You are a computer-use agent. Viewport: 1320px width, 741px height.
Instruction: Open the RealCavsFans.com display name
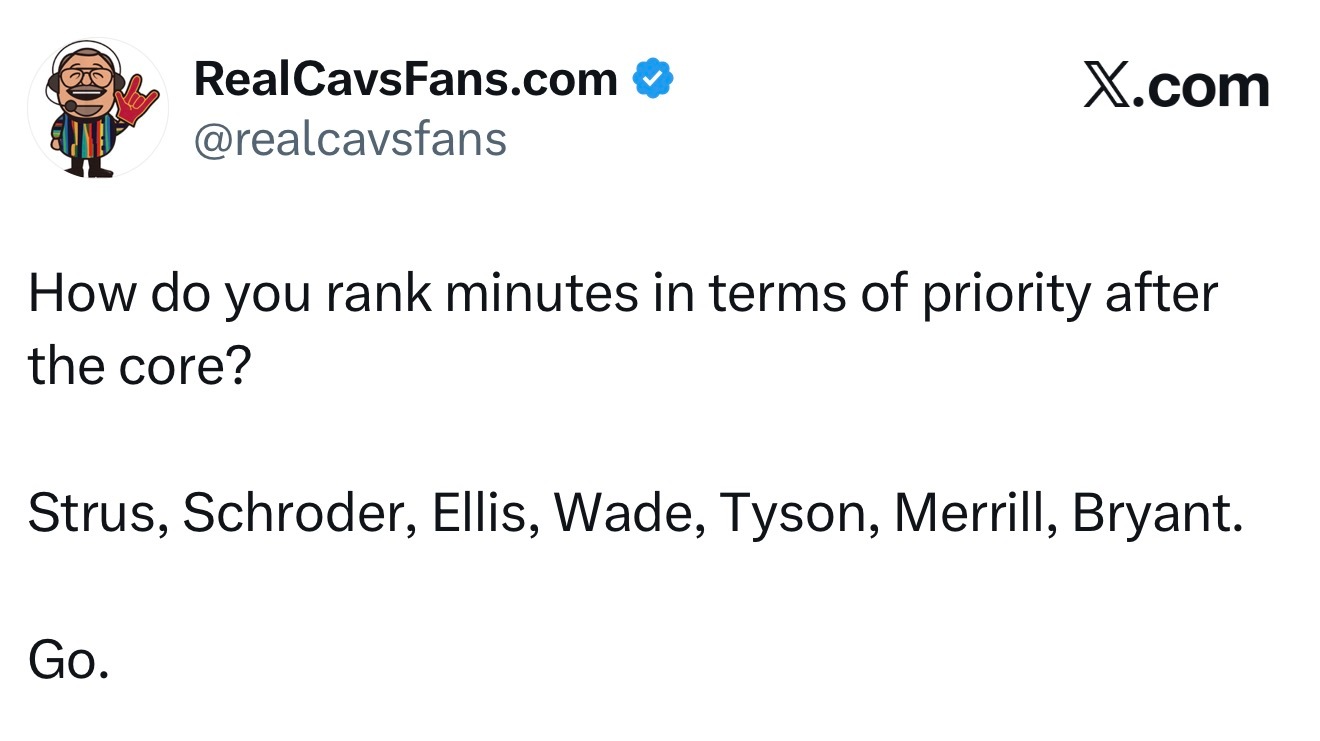pos(405,80)
